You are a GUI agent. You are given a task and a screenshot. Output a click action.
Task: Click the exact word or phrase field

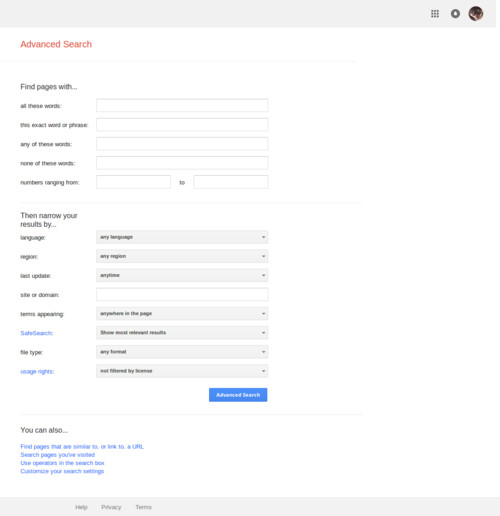click(182, 125)
